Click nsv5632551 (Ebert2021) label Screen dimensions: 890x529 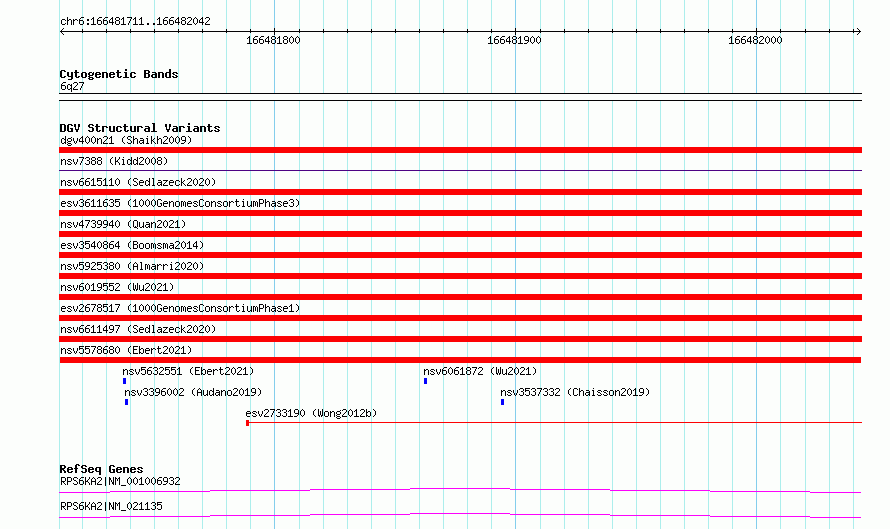pos(188,371)
